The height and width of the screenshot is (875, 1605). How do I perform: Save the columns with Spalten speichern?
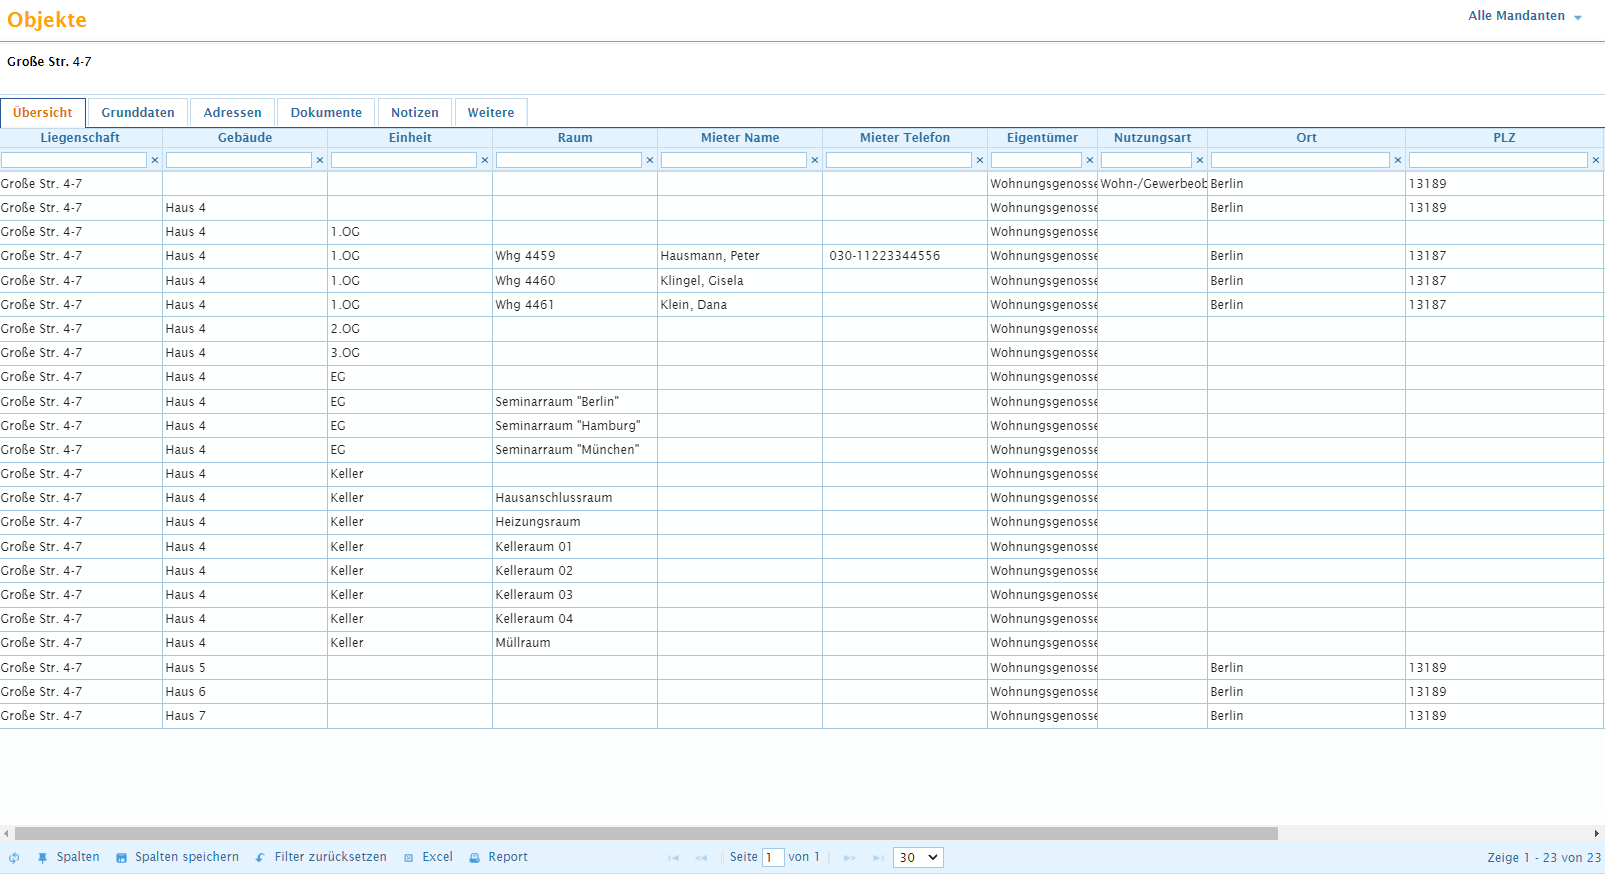click(178, 857)
